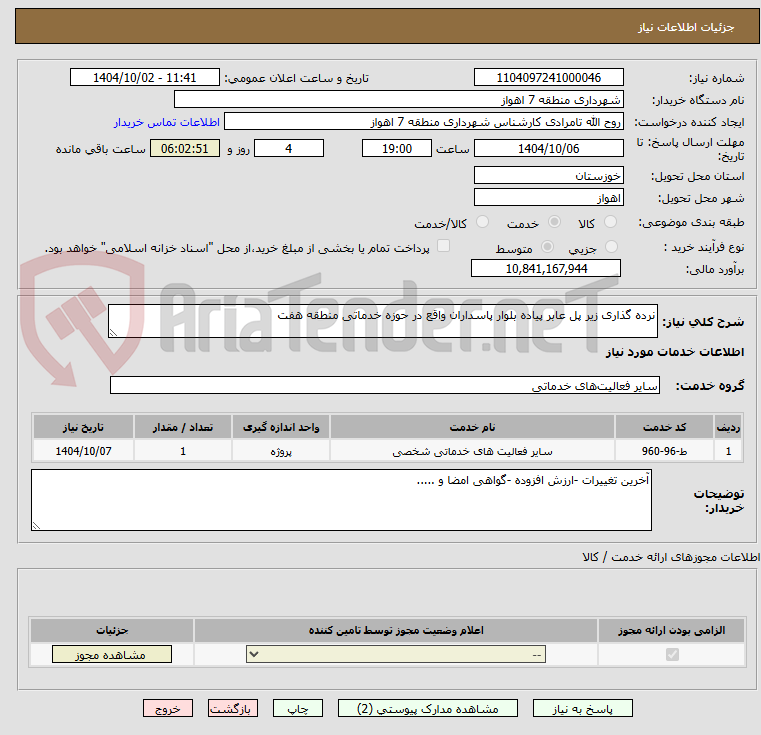Viewport: 761px width, 735px height.
Task: Select the خدمت radio button
Action: [x=554, y=222]
